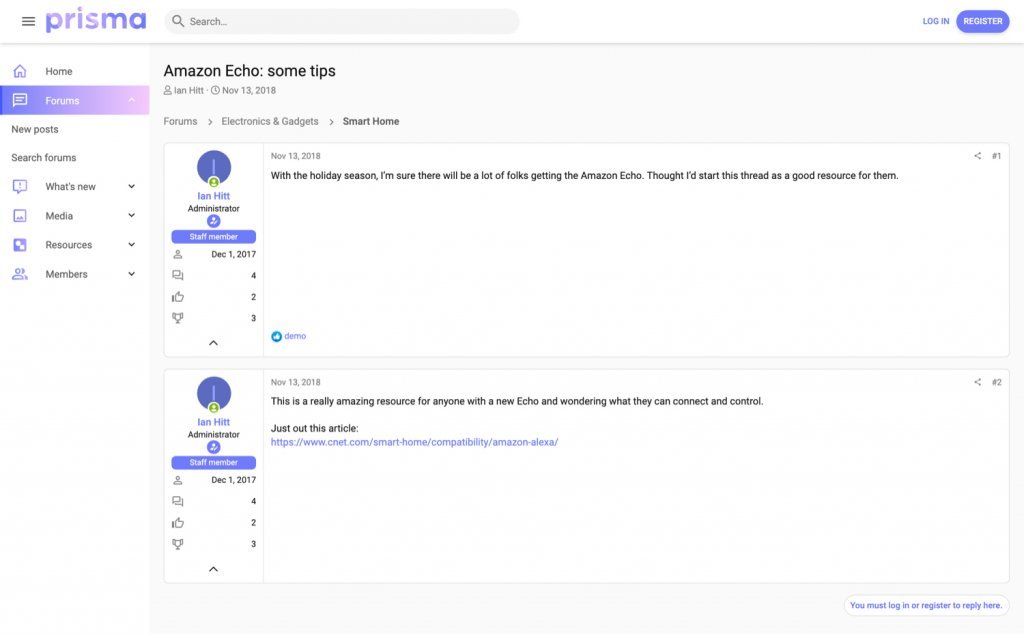Share post #1 via share icon
This screenshot has width=1024, height=634.
(x=978, y=156)
